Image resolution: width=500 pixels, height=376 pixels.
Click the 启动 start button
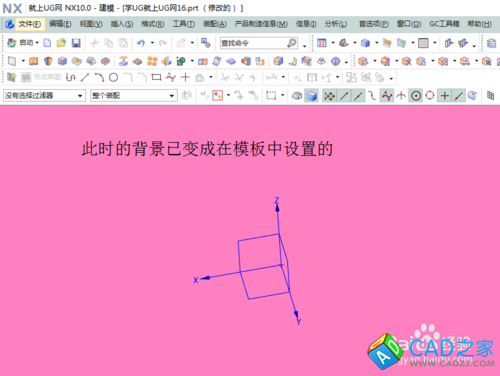click(23, 43)
